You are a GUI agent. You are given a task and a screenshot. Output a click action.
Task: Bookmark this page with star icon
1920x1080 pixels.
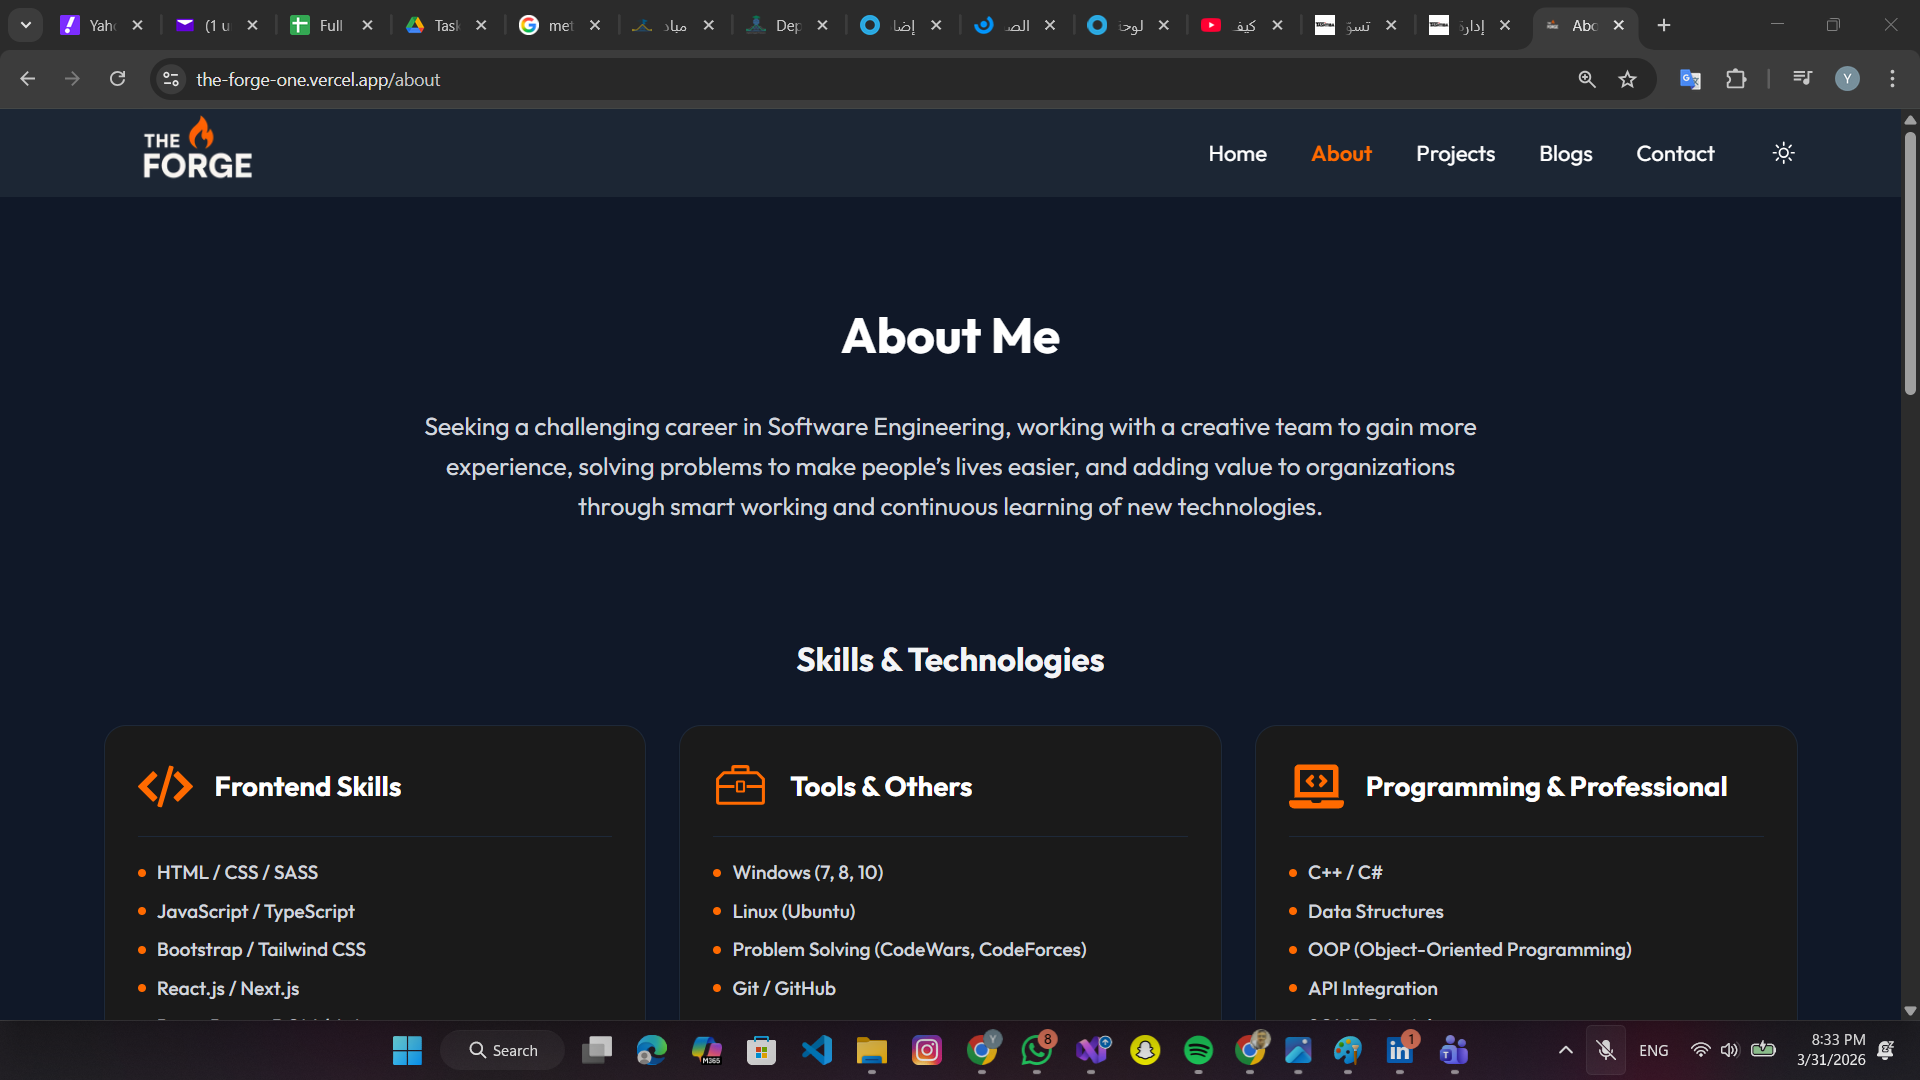coord(1627,79)
